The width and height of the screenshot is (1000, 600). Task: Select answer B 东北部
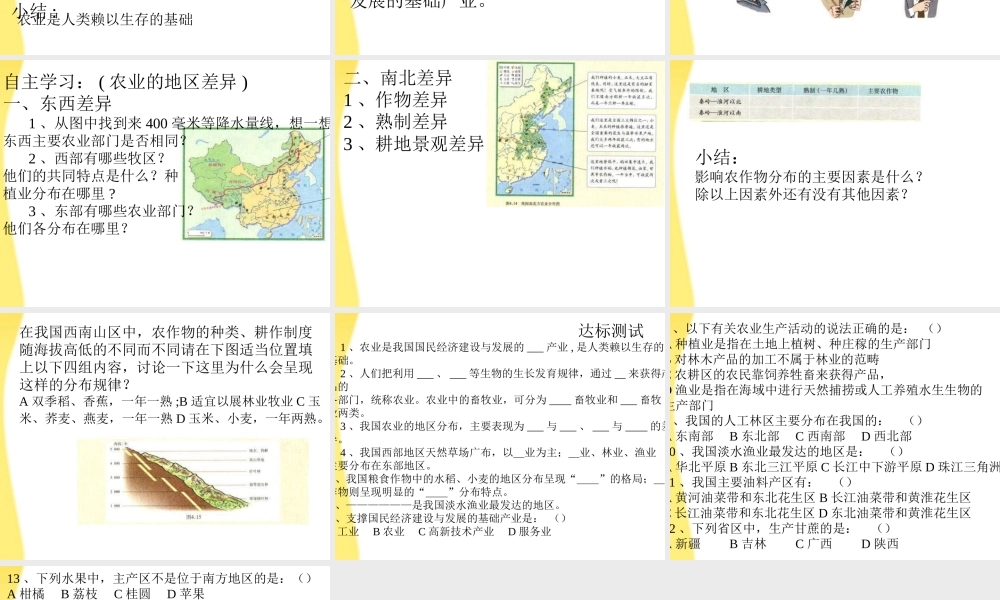click(754, 436)
